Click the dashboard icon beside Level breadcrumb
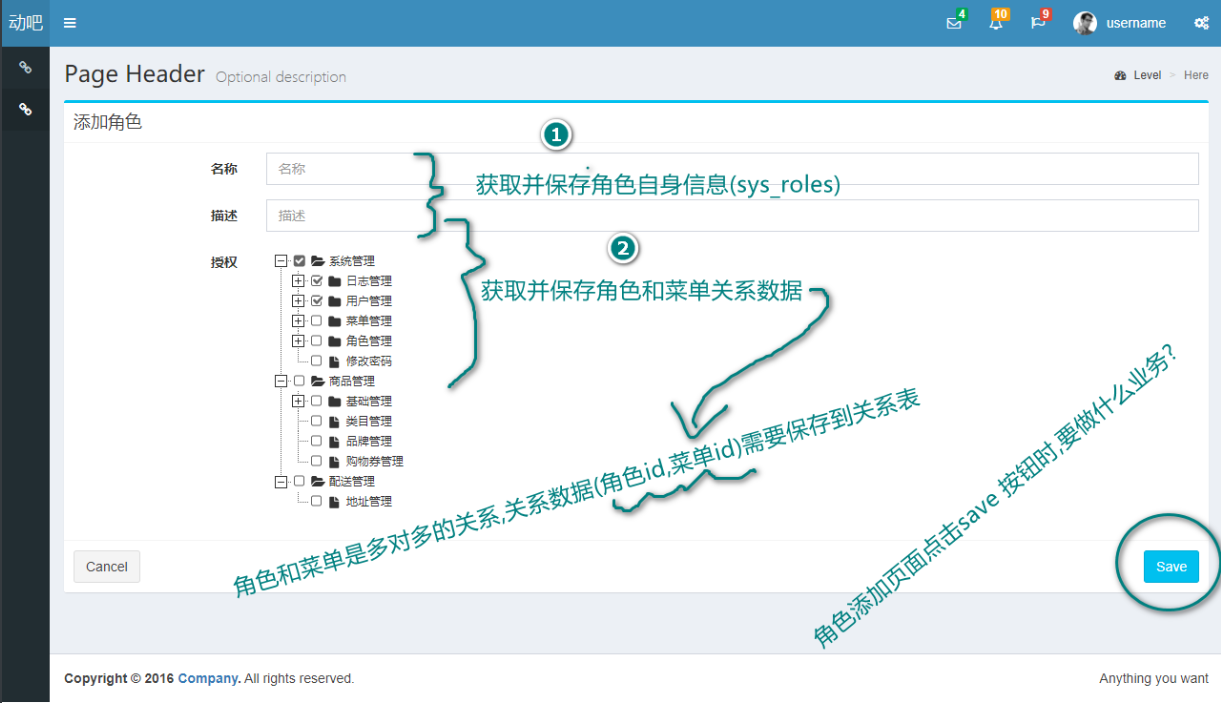 (x=1120, y=75)
